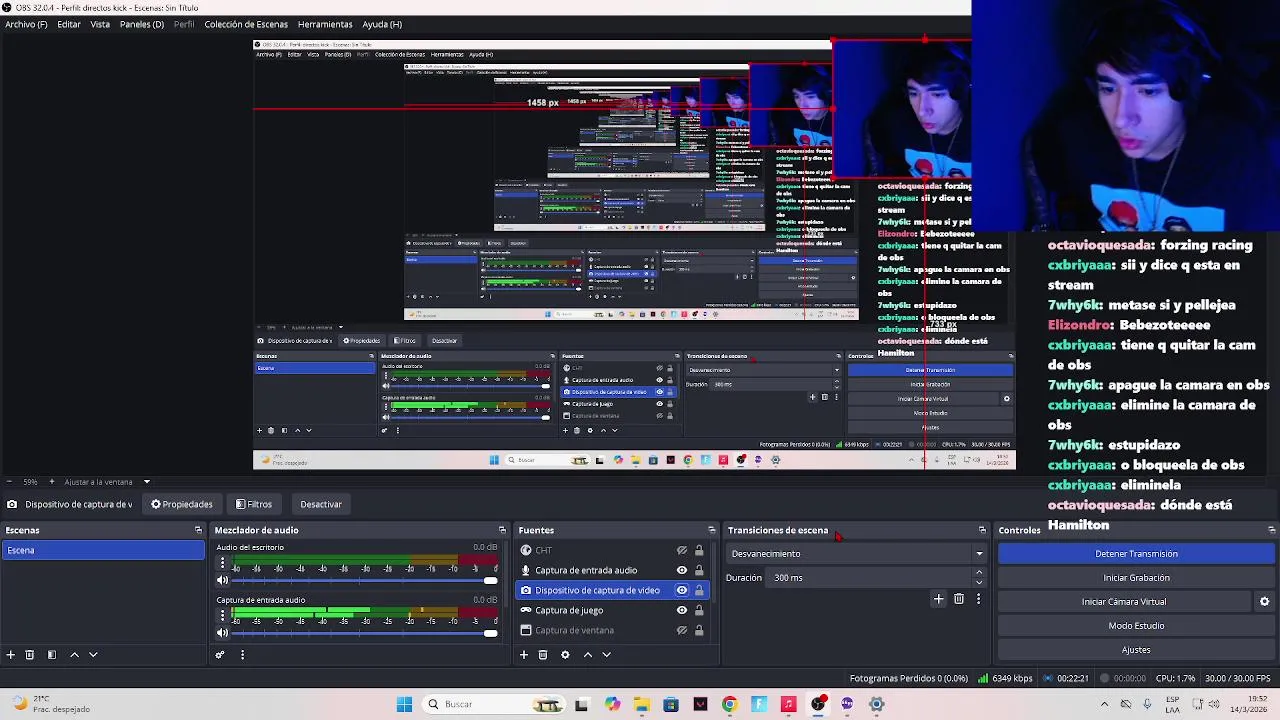
Task: Open source properties gear in Fuentes toolbar
Action: click(x=565, y=655)
